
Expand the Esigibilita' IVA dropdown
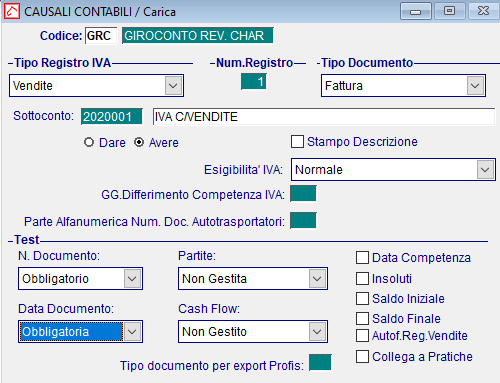pos(485,170)
